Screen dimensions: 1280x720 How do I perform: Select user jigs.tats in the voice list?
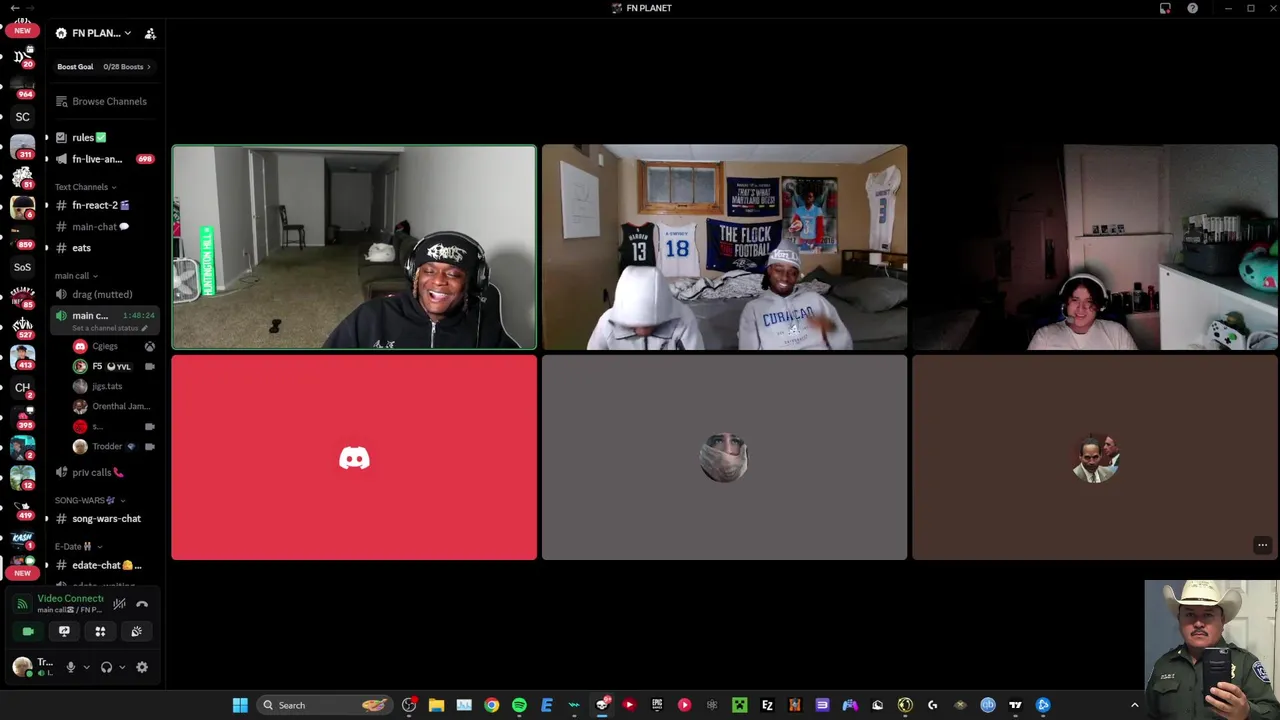[x=113, y=386]
